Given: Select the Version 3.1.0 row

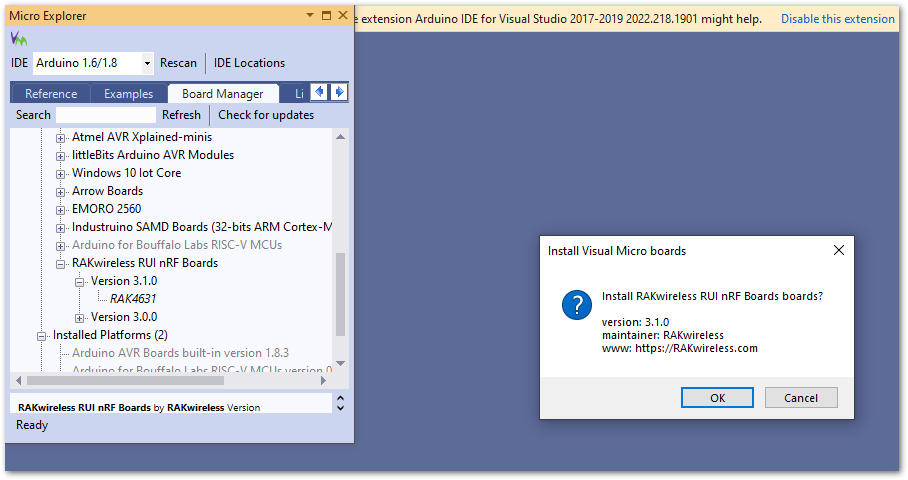Looking at the screenshot, I should tap(124, 280).
